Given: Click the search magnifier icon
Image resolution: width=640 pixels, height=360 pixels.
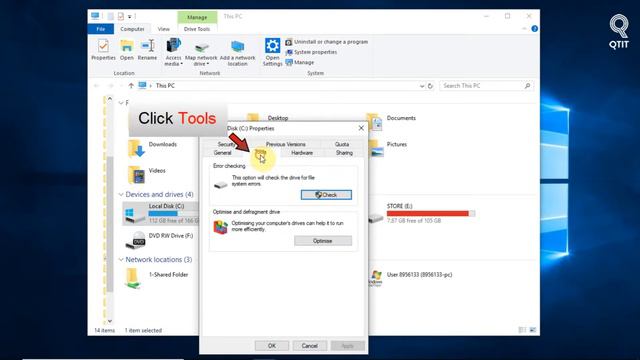Looking at the screenshot, I should pos(527,86).
